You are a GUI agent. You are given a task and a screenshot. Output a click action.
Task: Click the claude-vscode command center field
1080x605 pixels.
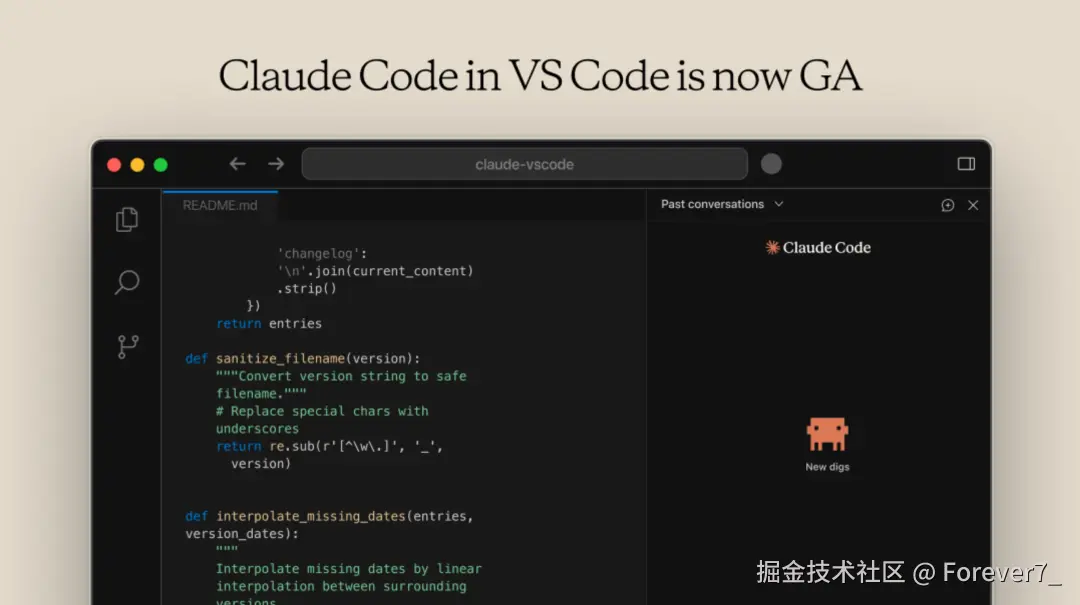coord(525,164)
